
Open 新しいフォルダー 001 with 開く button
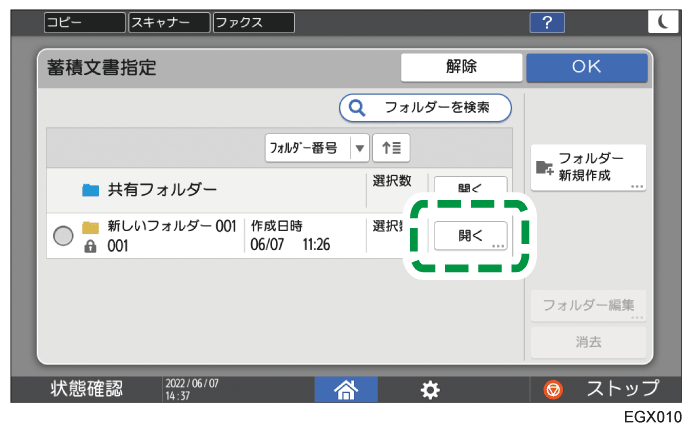click(471, 236)
